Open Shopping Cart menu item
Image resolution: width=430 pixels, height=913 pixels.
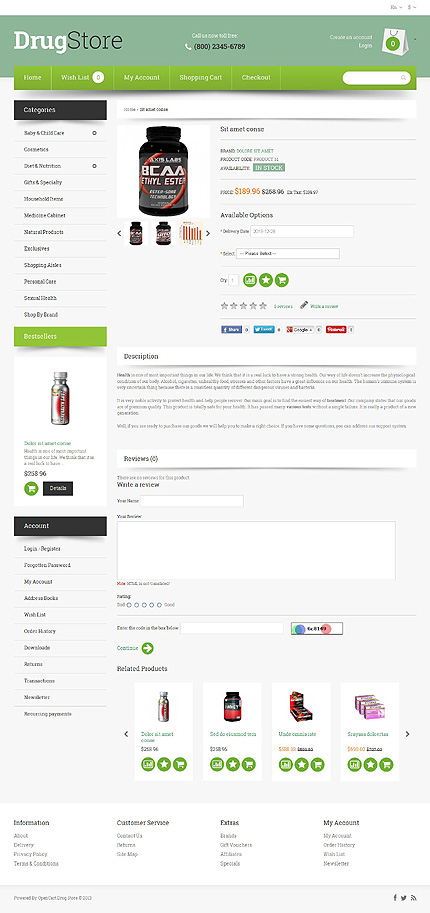[200, 77]
